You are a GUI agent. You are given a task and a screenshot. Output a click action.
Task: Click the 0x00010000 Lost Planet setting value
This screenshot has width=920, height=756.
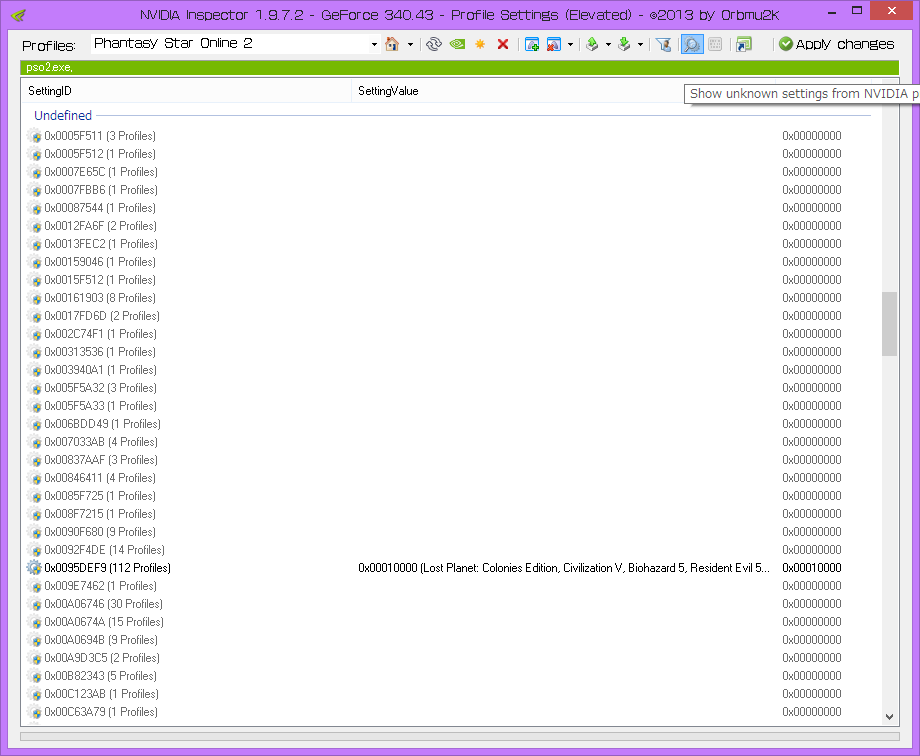click(563, 568)
